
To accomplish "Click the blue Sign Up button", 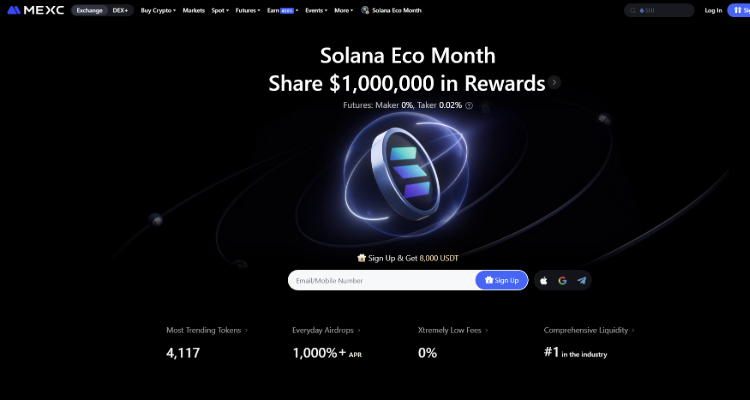I will pyautogui.click(x=501, y=280).
